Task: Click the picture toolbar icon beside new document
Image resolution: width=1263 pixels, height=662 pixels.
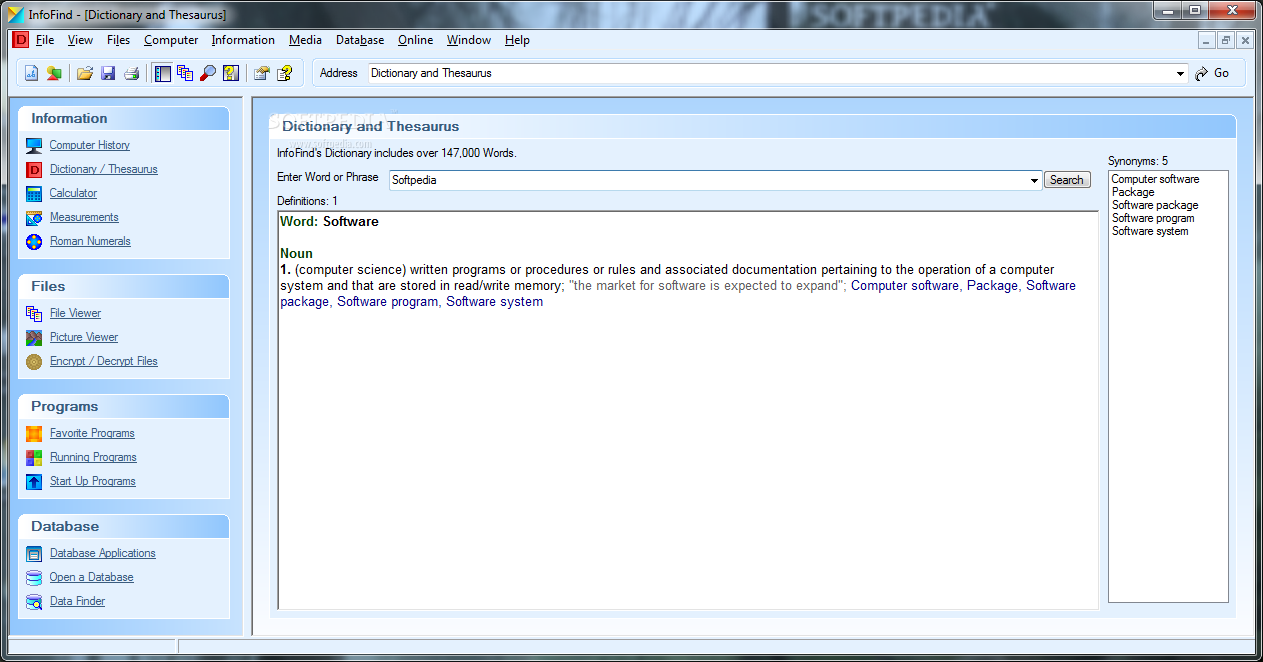Action: click(54, 73)
